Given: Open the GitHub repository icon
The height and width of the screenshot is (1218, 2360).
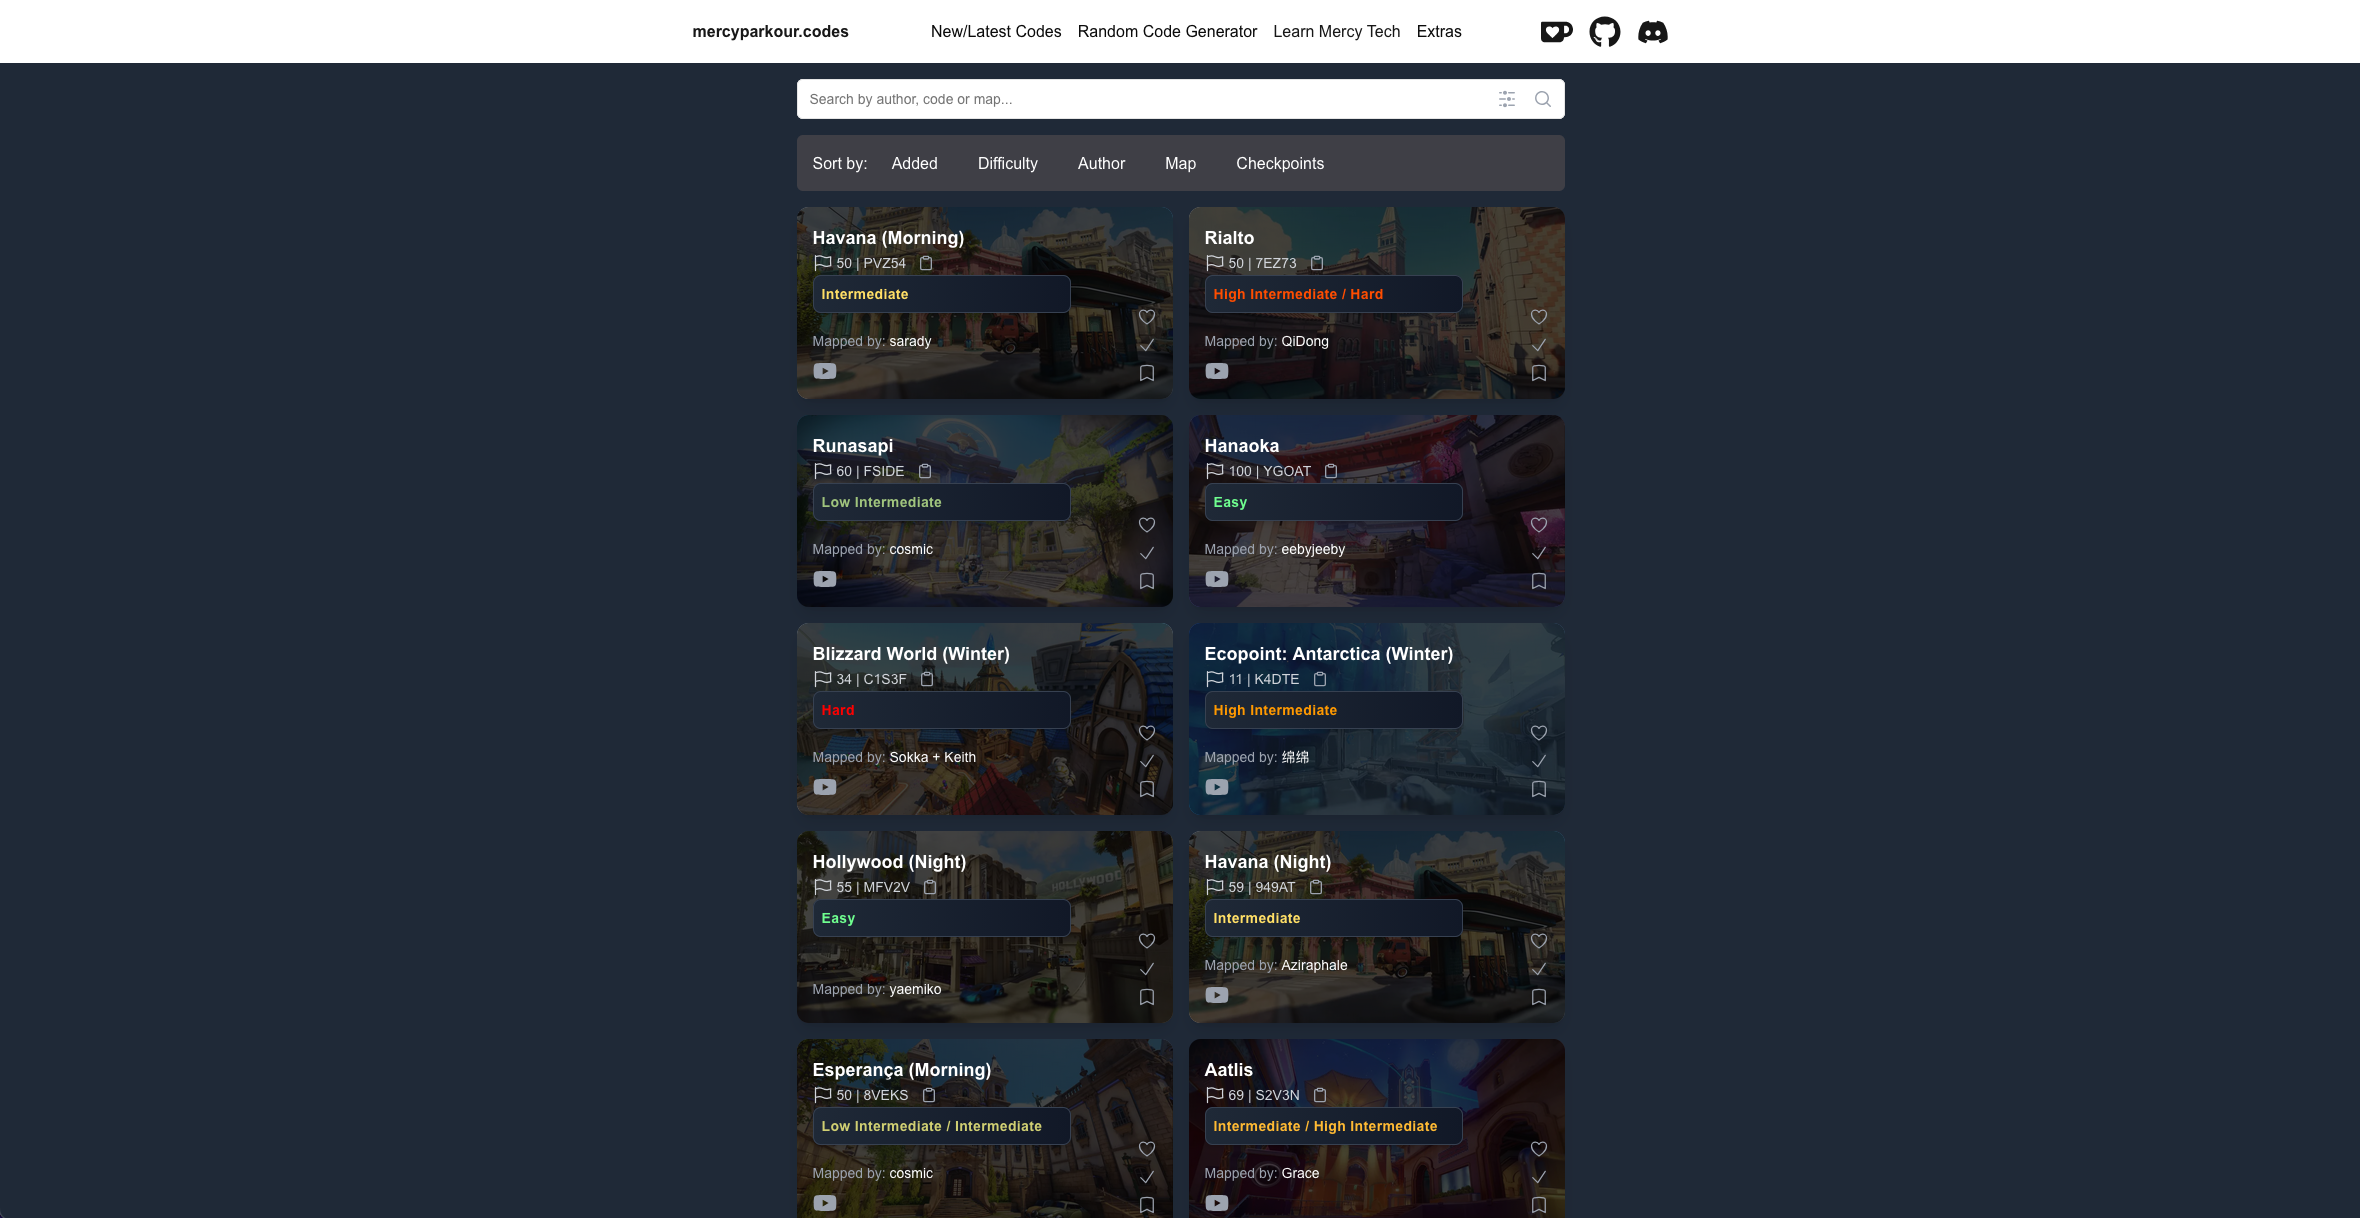Looking at the screenshot, I should tap(1604, 32).
